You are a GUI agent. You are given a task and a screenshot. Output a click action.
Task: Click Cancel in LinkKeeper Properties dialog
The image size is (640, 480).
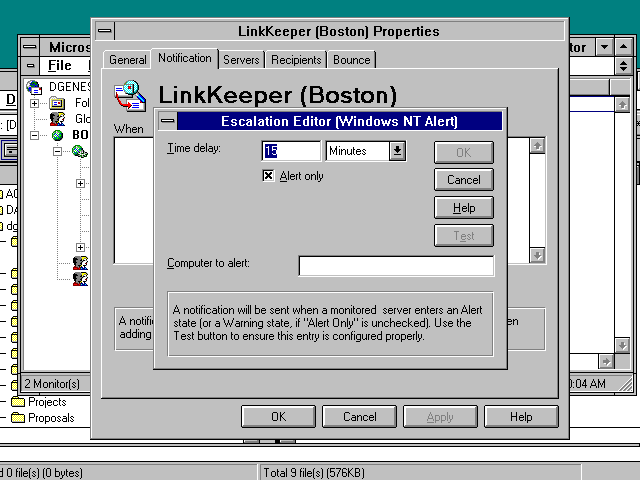[x=360, y=417]
